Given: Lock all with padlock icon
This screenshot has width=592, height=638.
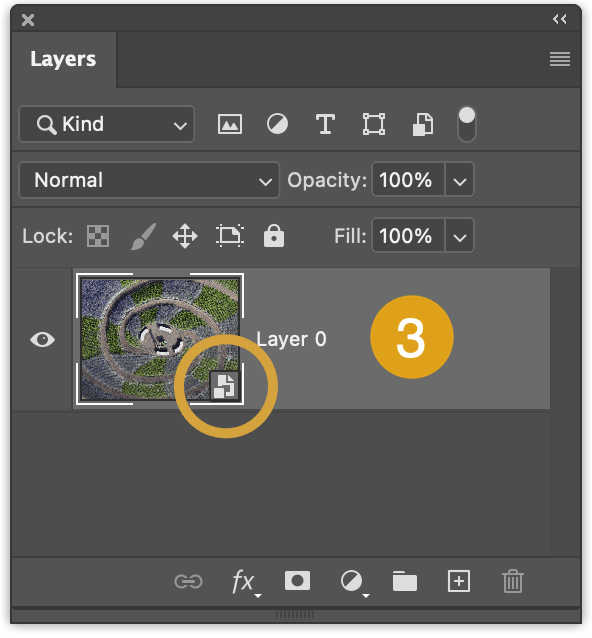Looking at the screenshot, I should click(x=274, y=236).
